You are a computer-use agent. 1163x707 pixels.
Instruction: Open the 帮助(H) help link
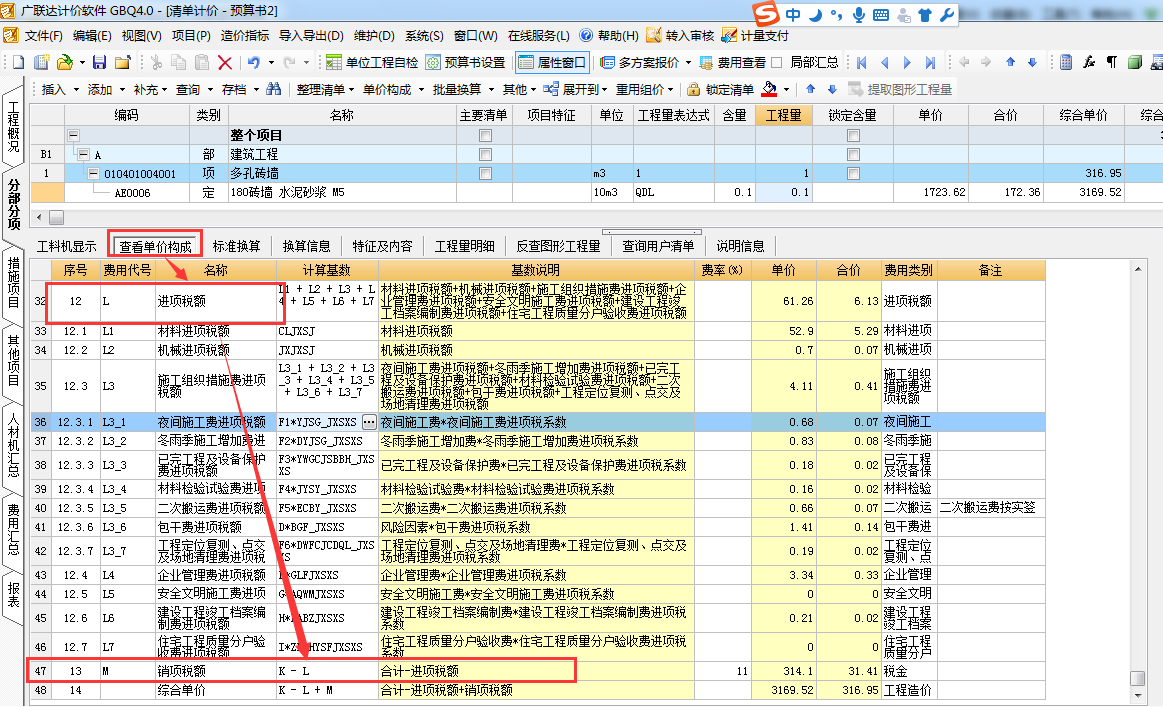609,36
